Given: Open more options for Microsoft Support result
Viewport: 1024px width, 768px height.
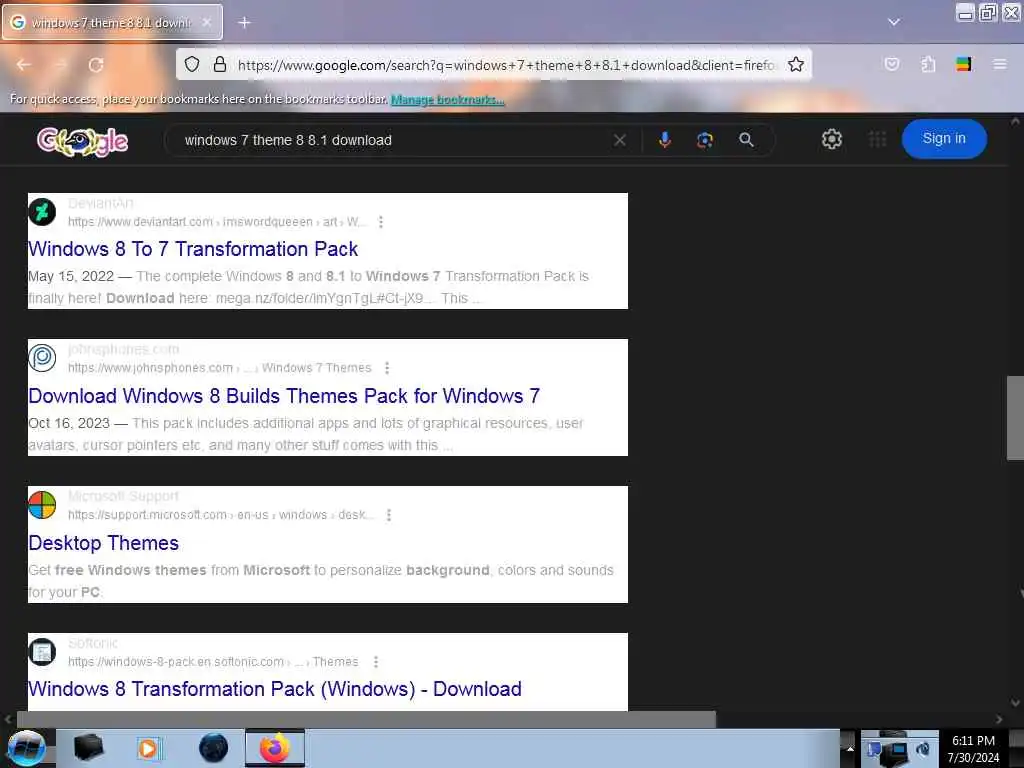Looking at the screenshot, I should (389, 515).
